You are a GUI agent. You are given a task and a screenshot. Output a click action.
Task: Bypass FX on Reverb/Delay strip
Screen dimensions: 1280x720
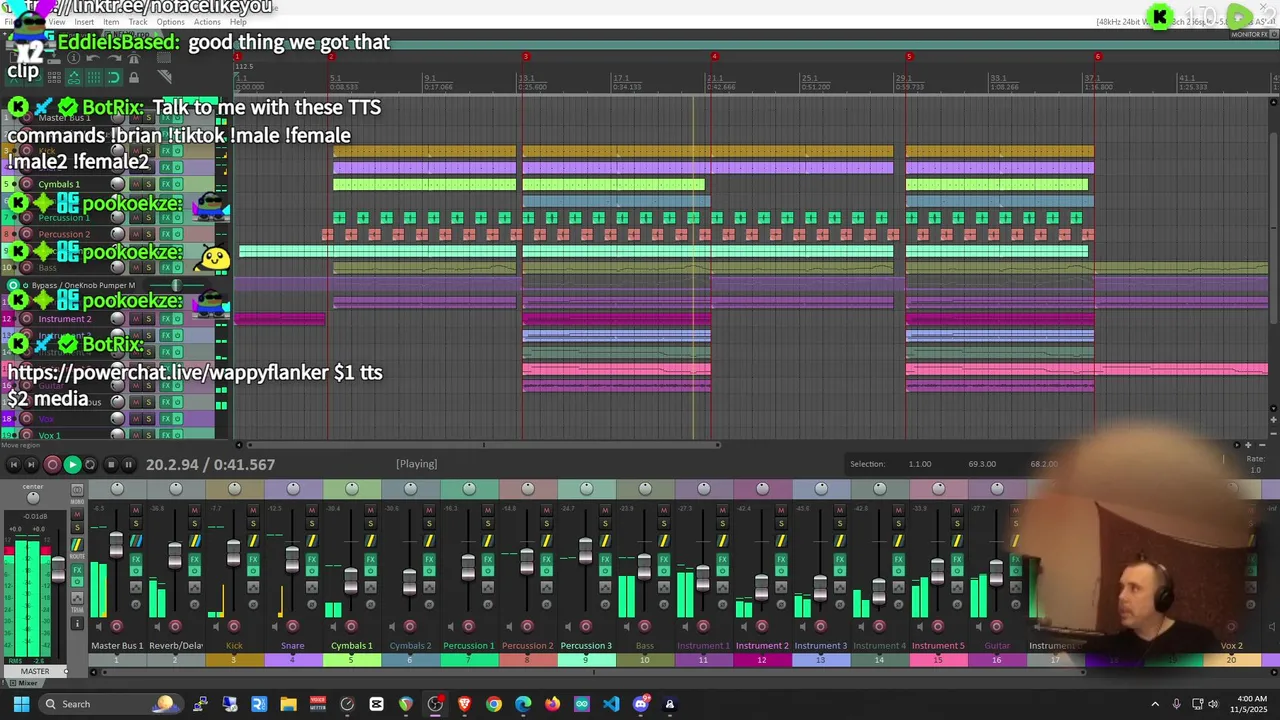click(195, 571)
